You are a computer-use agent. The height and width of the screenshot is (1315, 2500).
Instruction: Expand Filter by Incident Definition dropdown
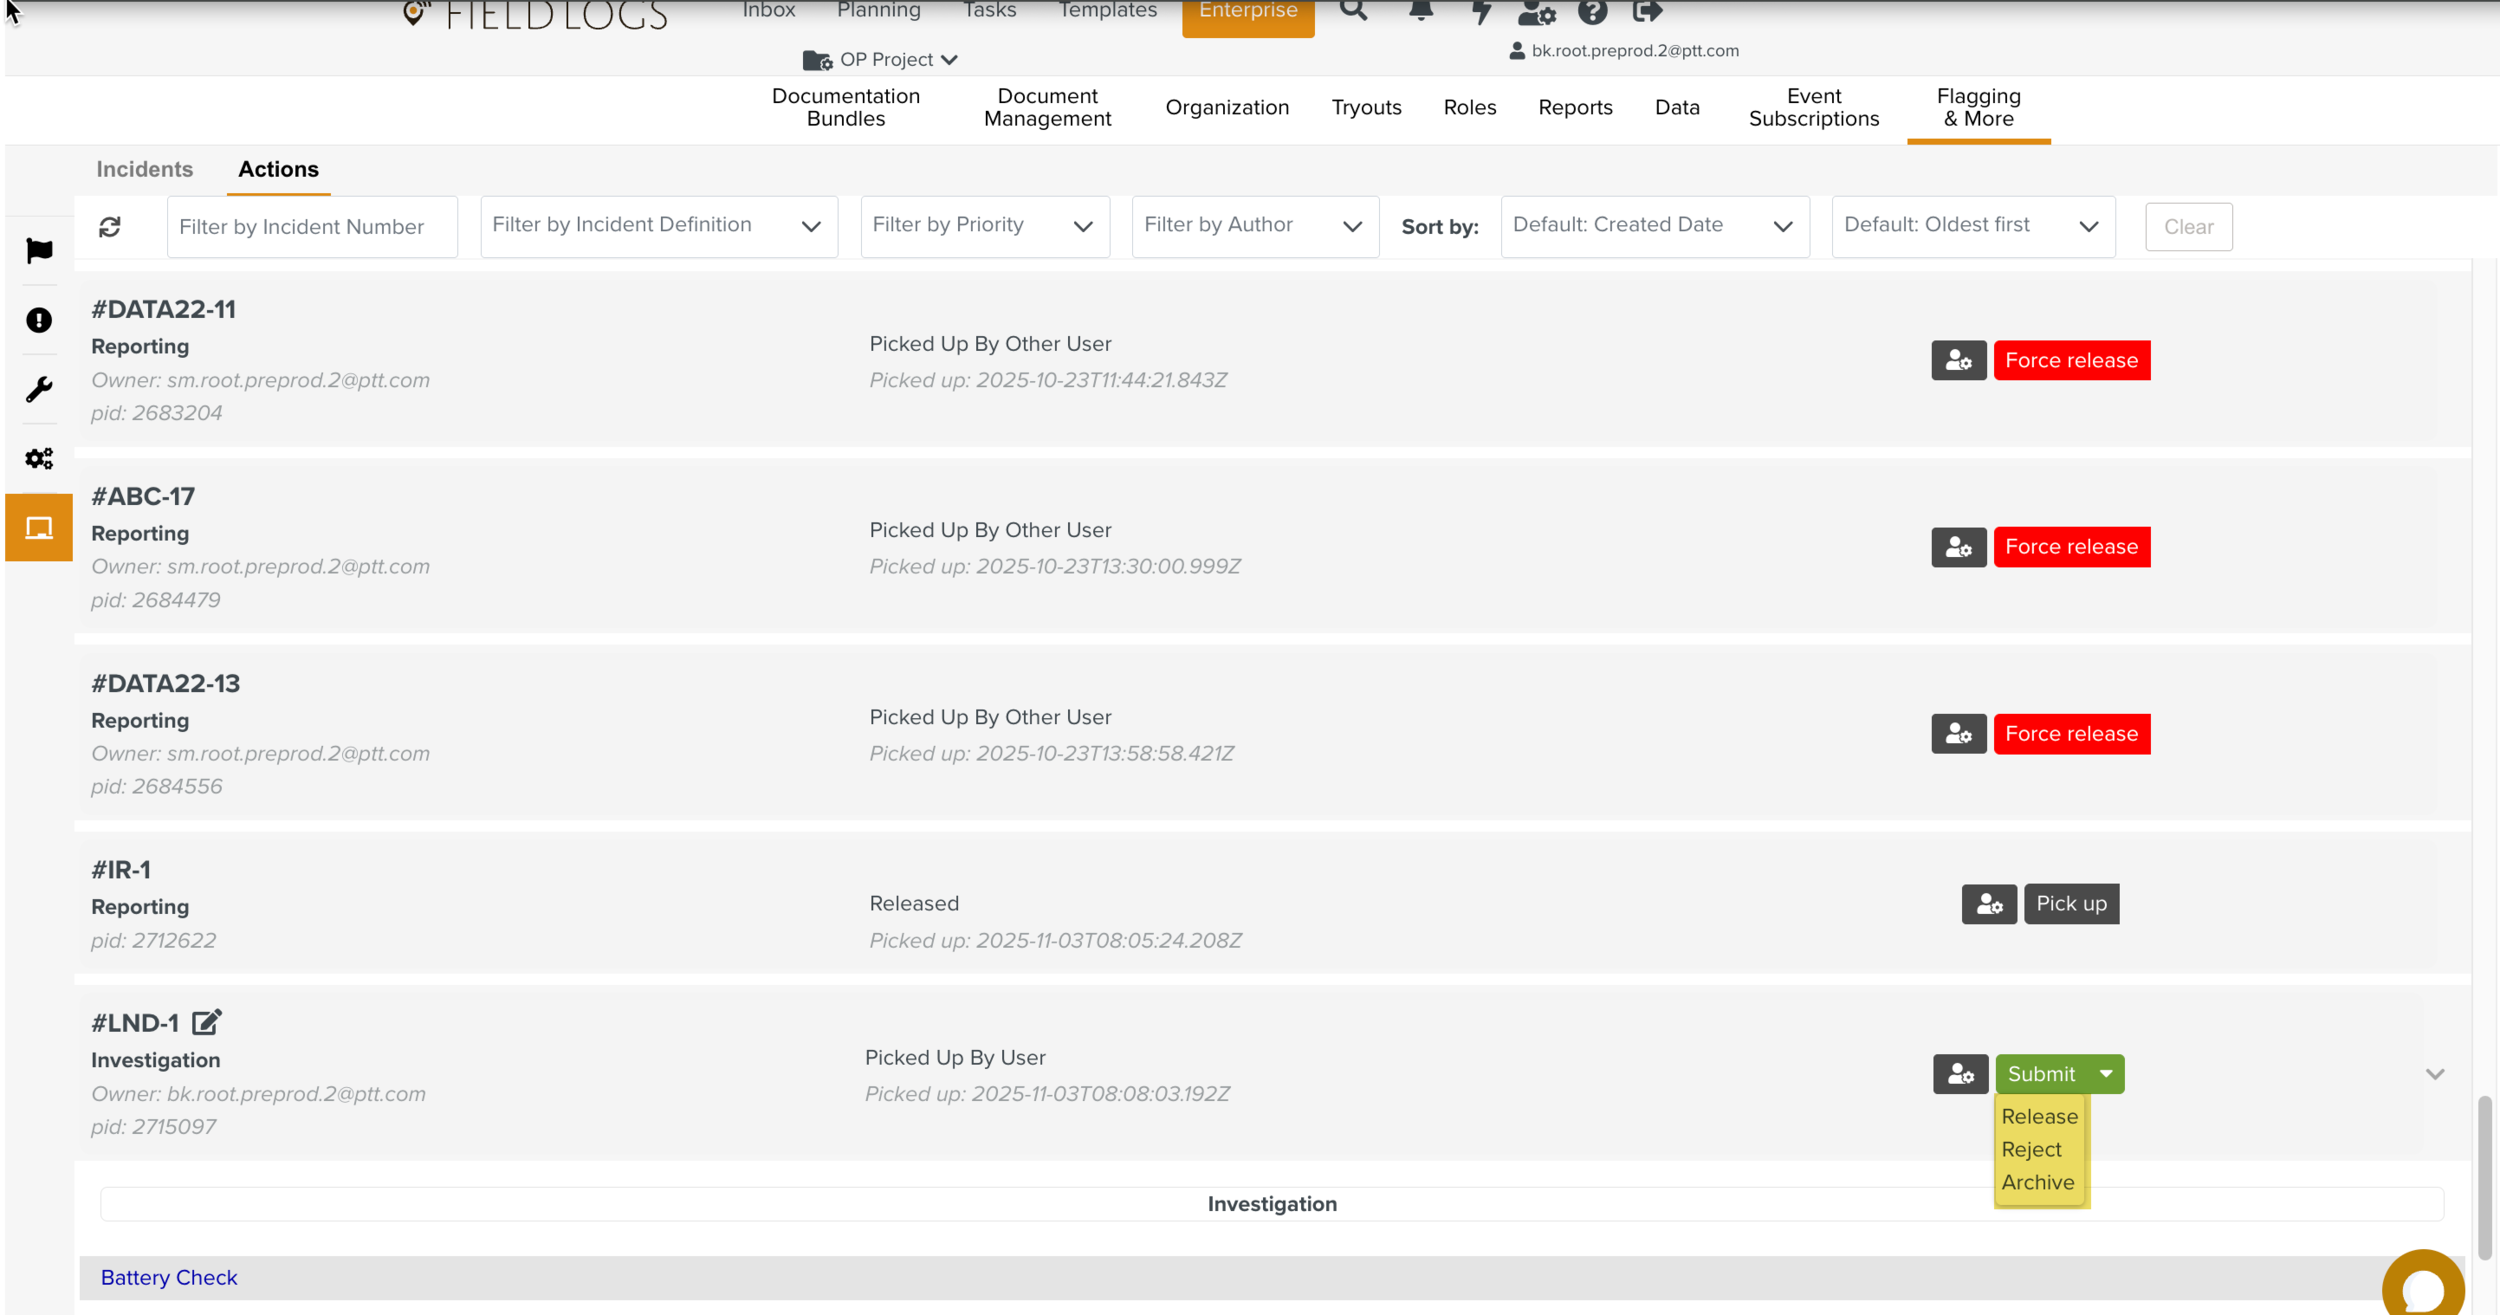pos(658,226)
